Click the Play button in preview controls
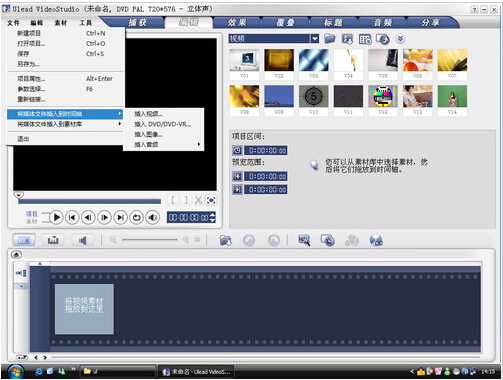Viewport: 503px width, 380px height. [x=56, y=218]
